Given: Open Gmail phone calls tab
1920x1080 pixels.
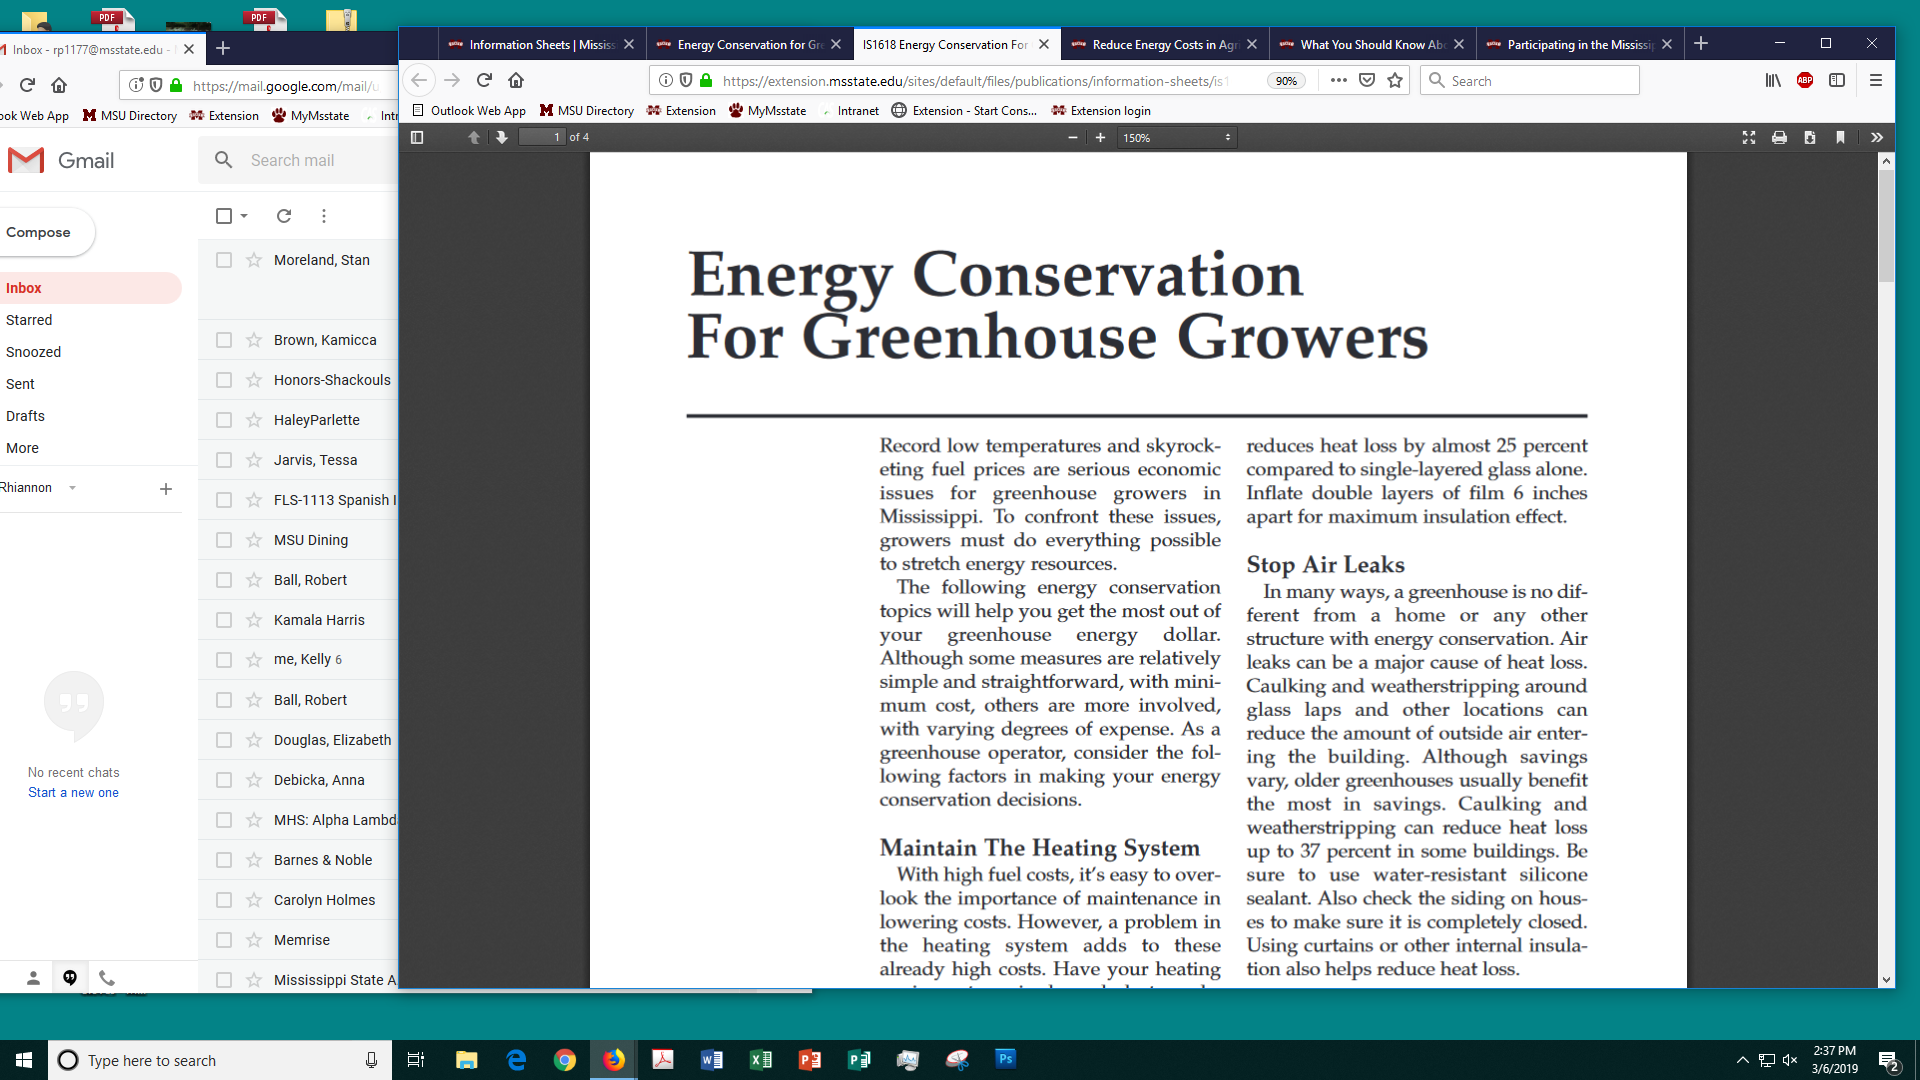Looking at the screenshot, I should [x=107, y=978].
